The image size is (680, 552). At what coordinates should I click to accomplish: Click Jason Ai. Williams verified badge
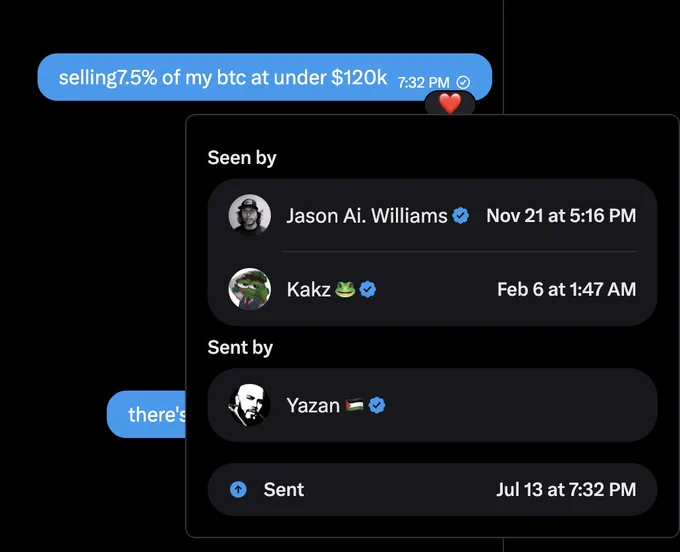(x=460, y=216)
